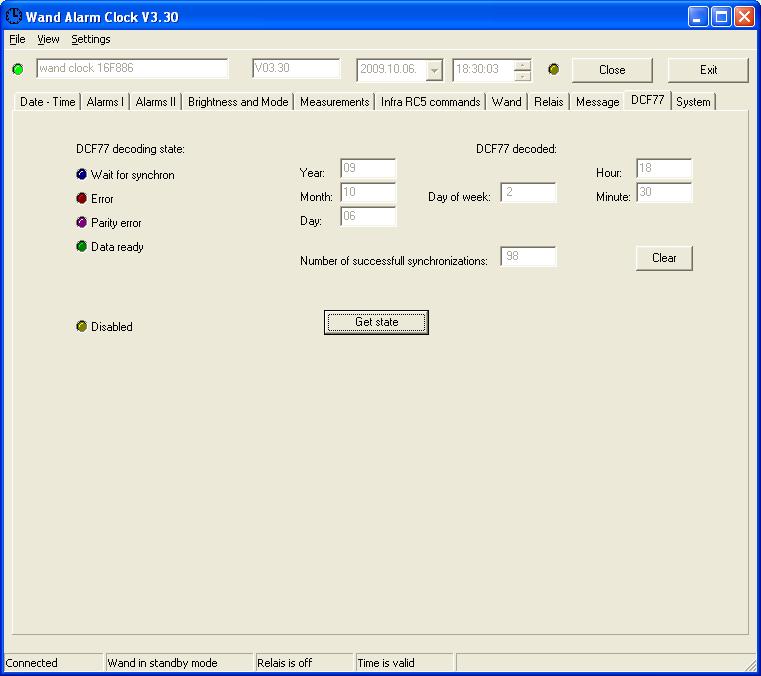Click the Day field showing 06
Image resolution: width=761 pixels, height=676 pixels.
coord(368,216)
